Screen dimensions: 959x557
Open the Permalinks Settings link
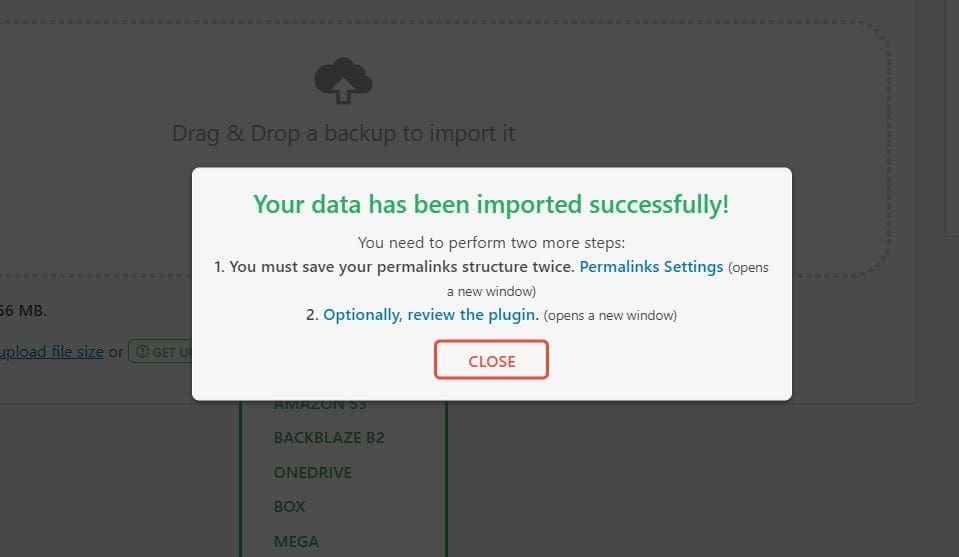click(x=651, y=267)
